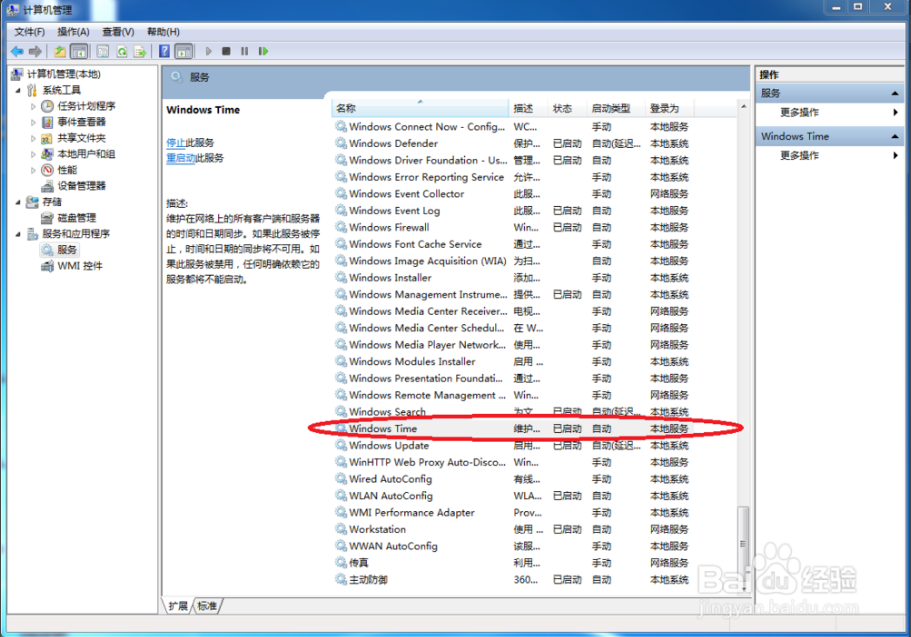Select 计算机管理(本地) root node
911x637 pixels.
tap(63, 74)
